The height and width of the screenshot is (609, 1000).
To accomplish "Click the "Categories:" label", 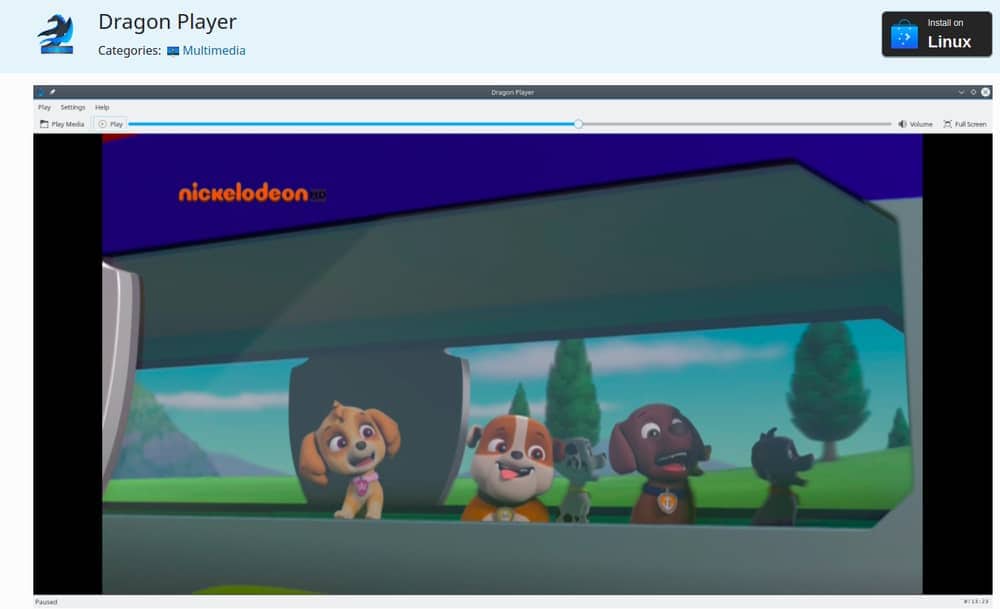I will click(129, 50).
